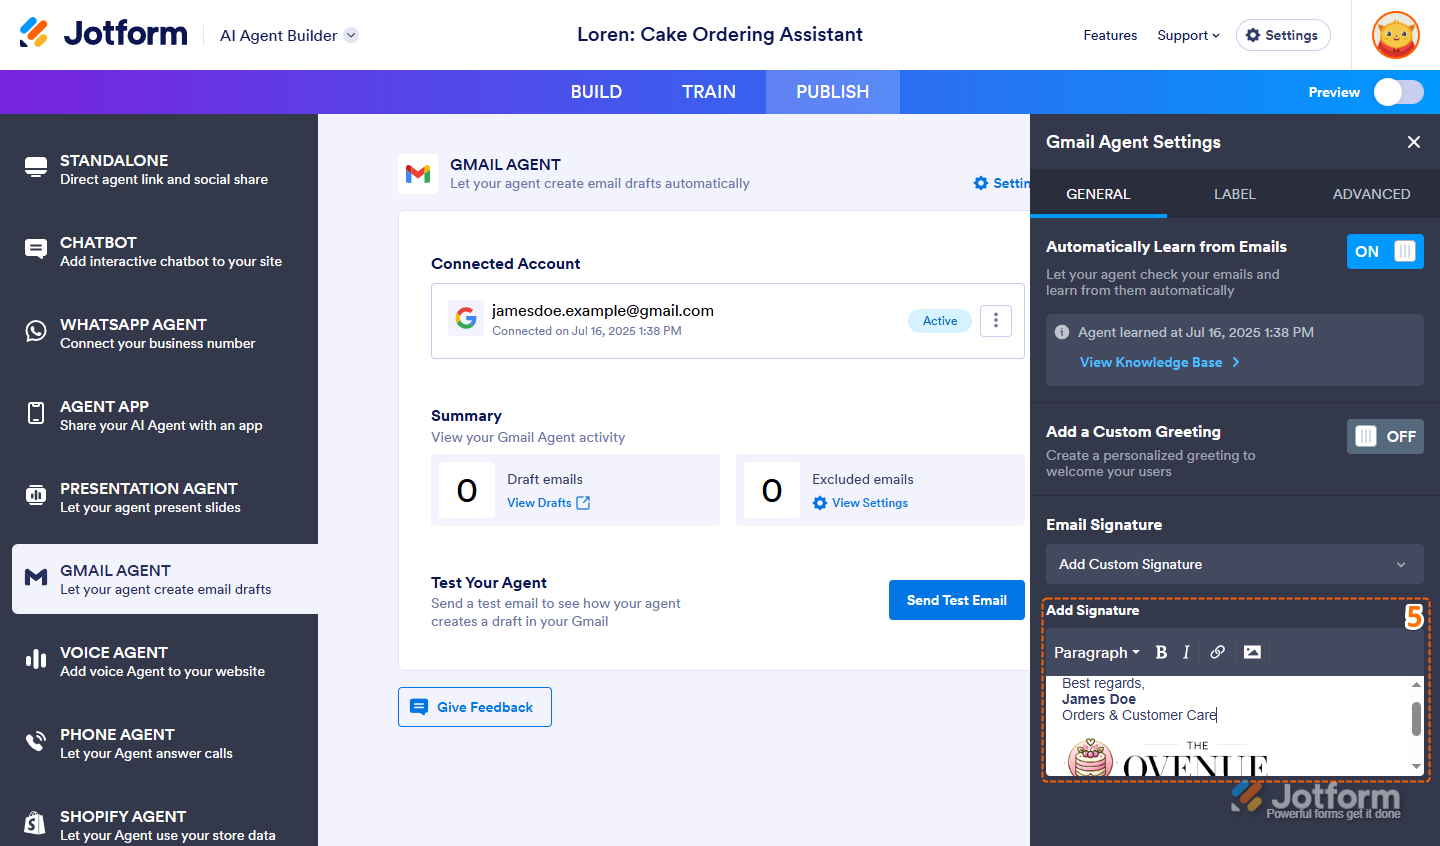Image resolution: width=1440 pixels, height=846 pixels.
Task: Insert an image in the signature
Action: click(x=1252, y=652)
